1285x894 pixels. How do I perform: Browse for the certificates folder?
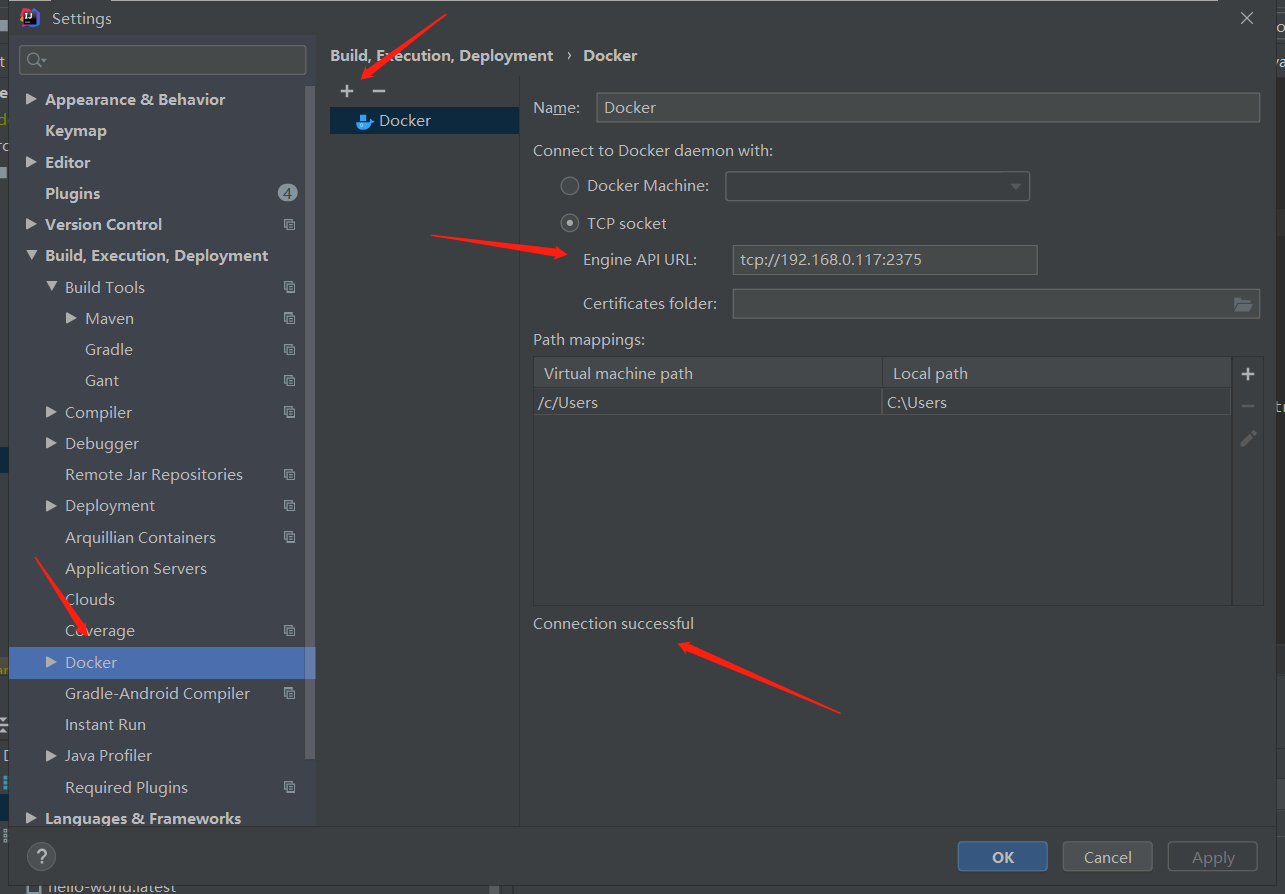[1243, 304]
